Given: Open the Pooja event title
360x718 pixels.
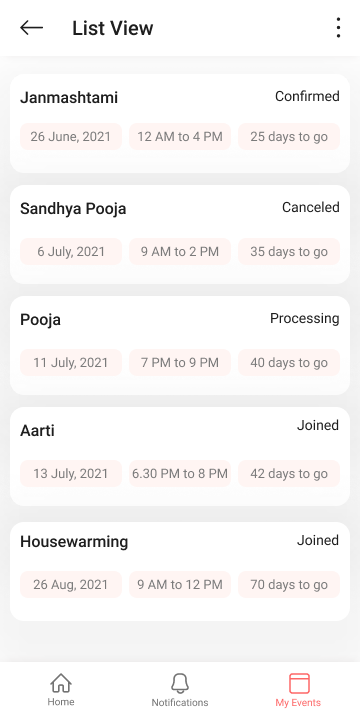Looking at the screenshot, I should point(40,320).
